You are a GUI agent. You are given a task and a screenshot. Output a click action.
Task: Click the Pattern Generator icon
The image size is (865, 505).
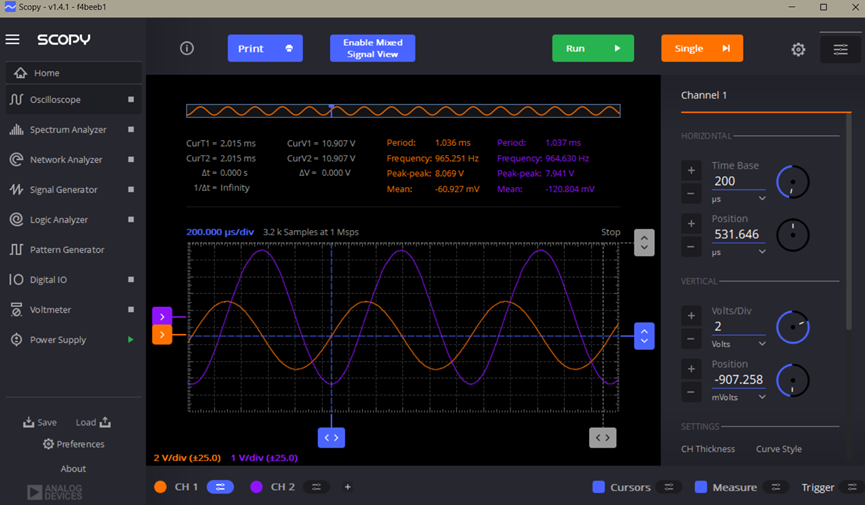(x=16, y=249)
